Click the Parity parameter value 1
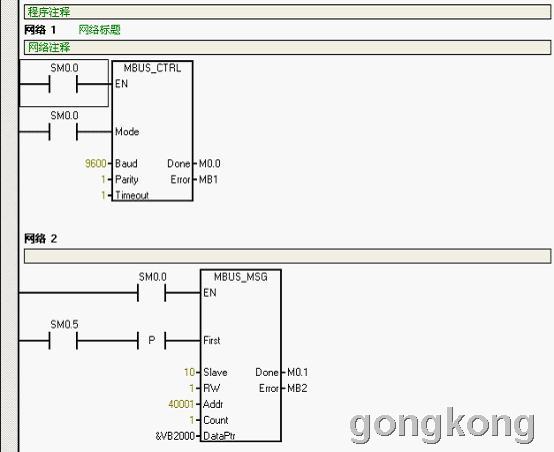This screenshot has width=554, height=452. 104,179
